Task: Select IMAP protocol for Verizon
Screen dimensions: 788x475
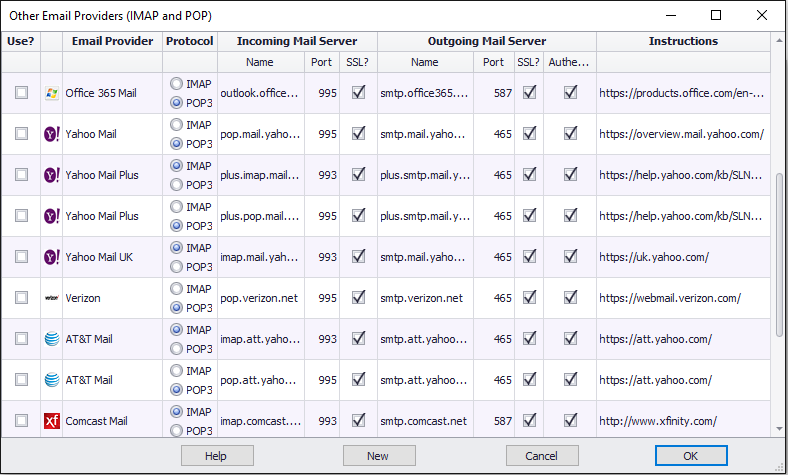Action: point(176,289)
